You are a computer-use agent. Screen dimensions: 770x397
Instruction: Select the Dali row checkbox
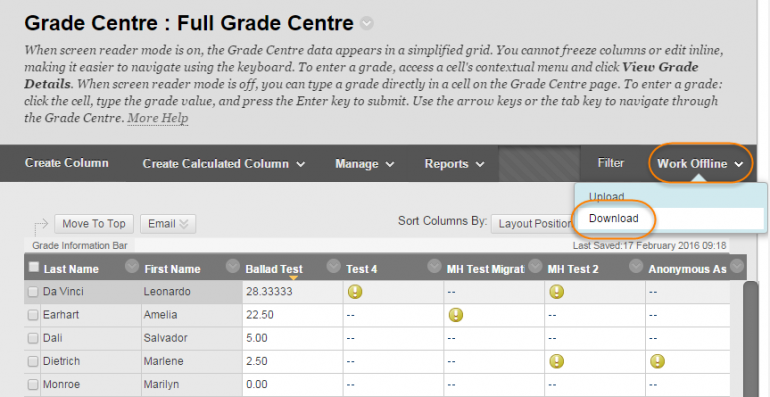pyautogui.click(x=33, y=338)
